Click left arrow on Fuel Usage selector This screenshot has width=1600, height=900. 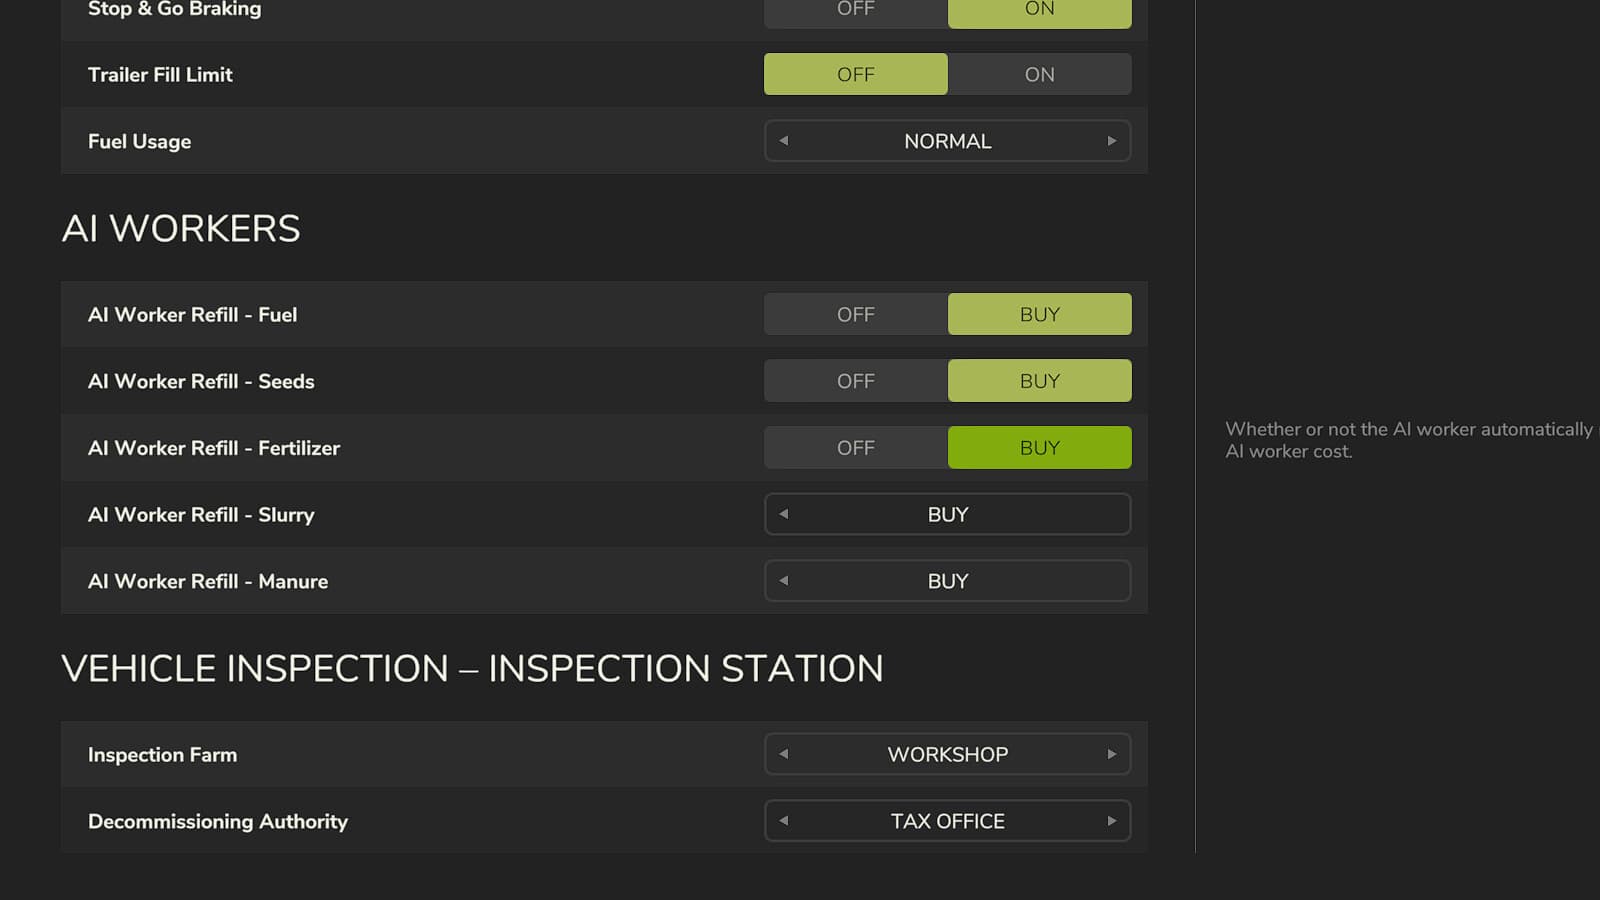click(784, 141)
